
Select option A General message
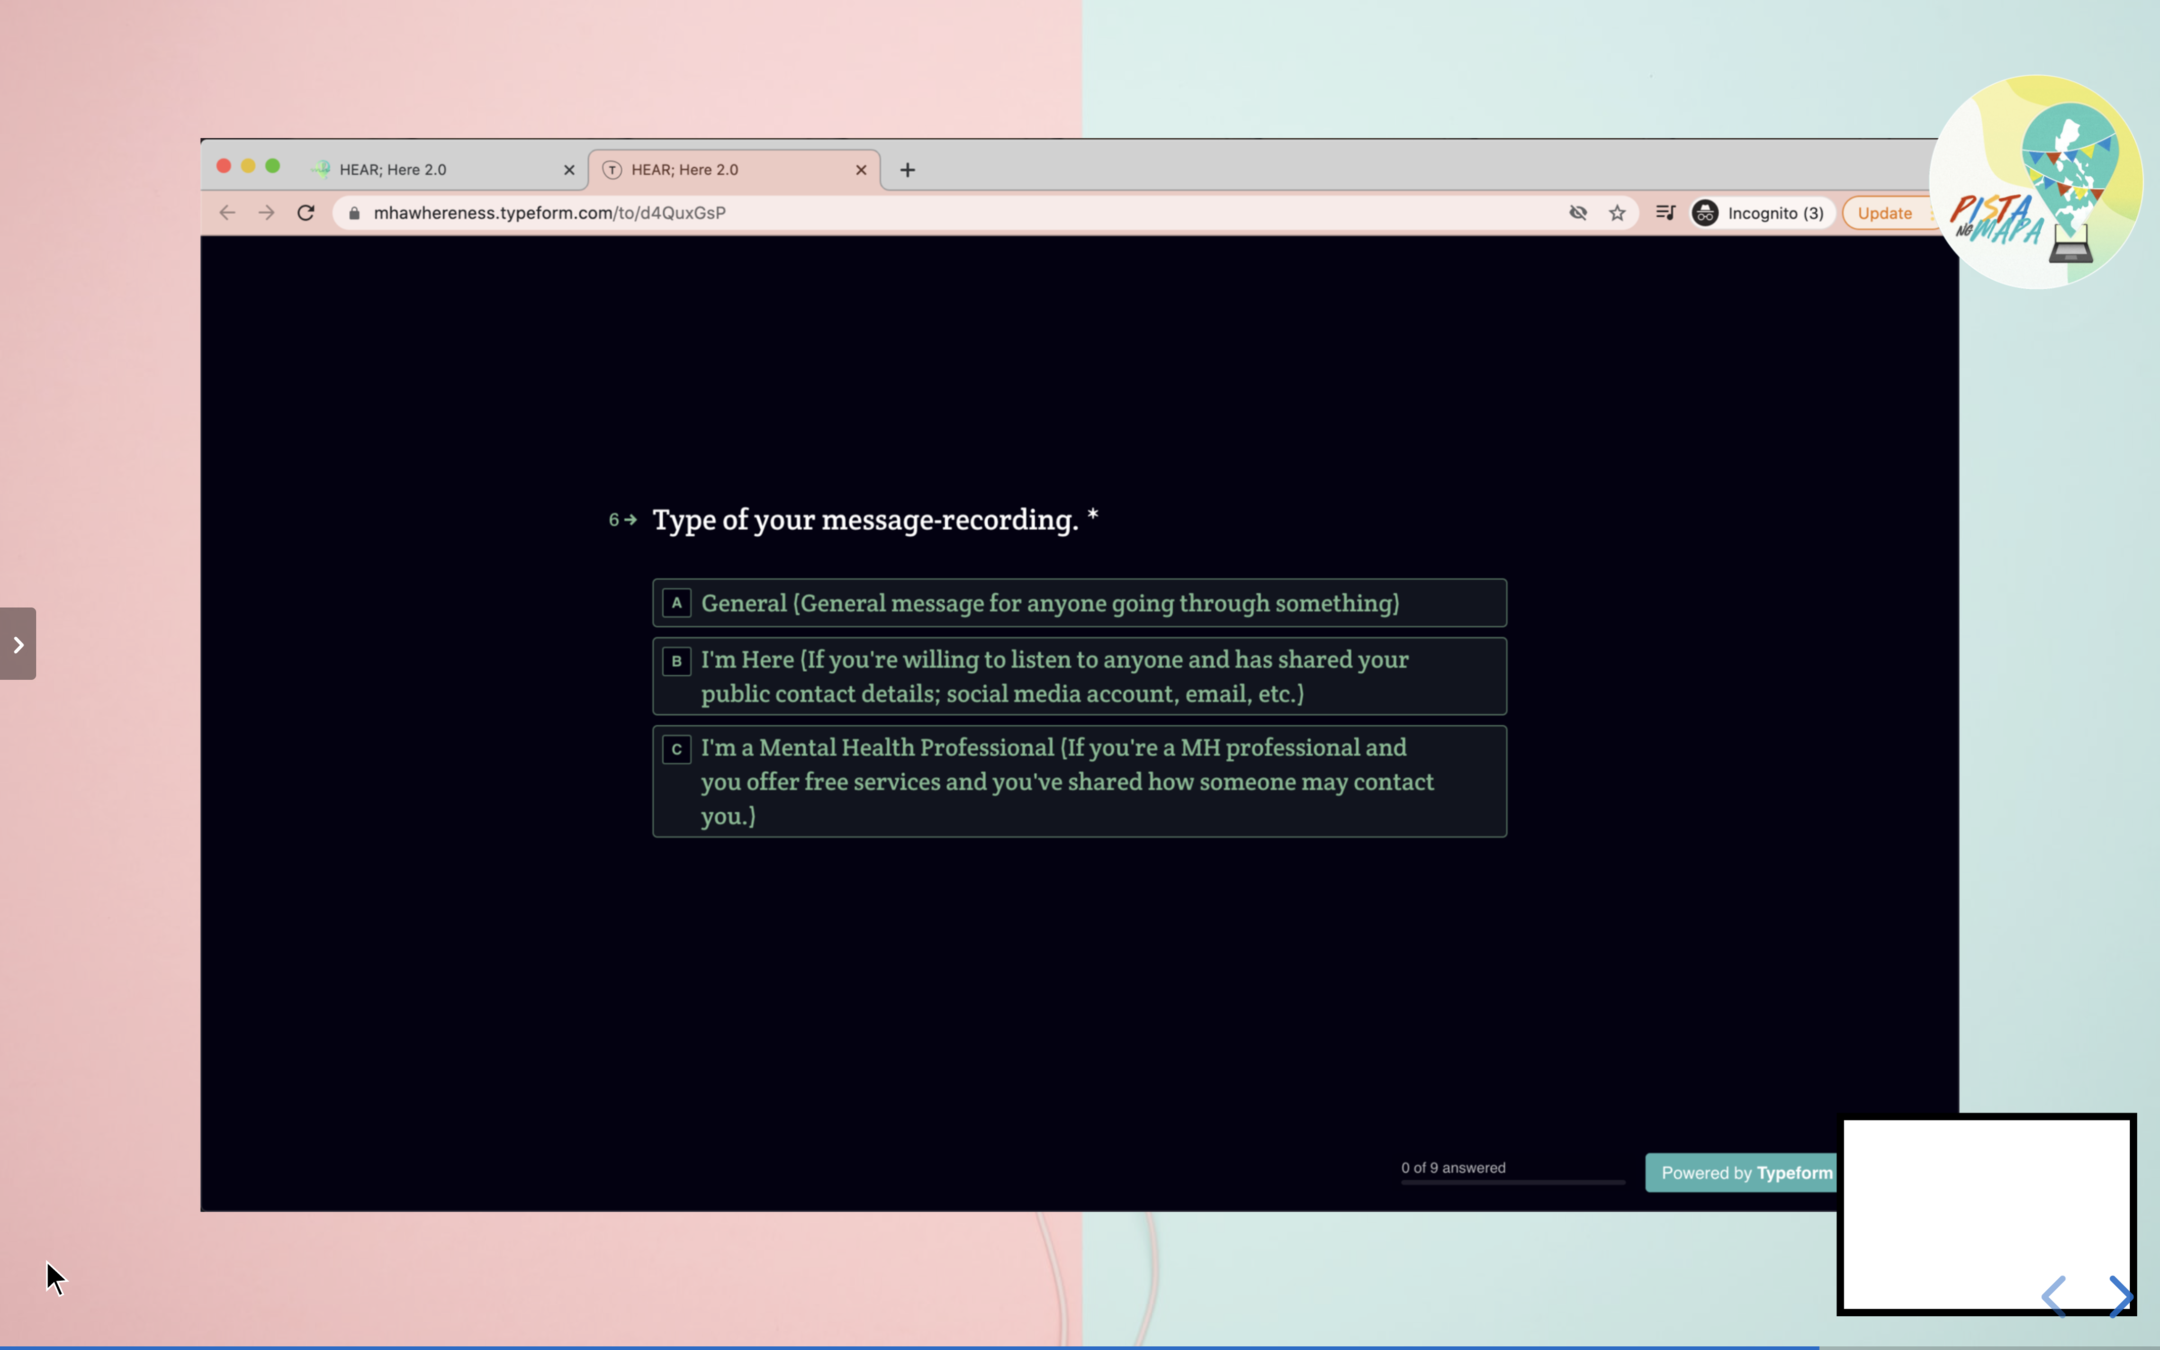coord(1079,603)
